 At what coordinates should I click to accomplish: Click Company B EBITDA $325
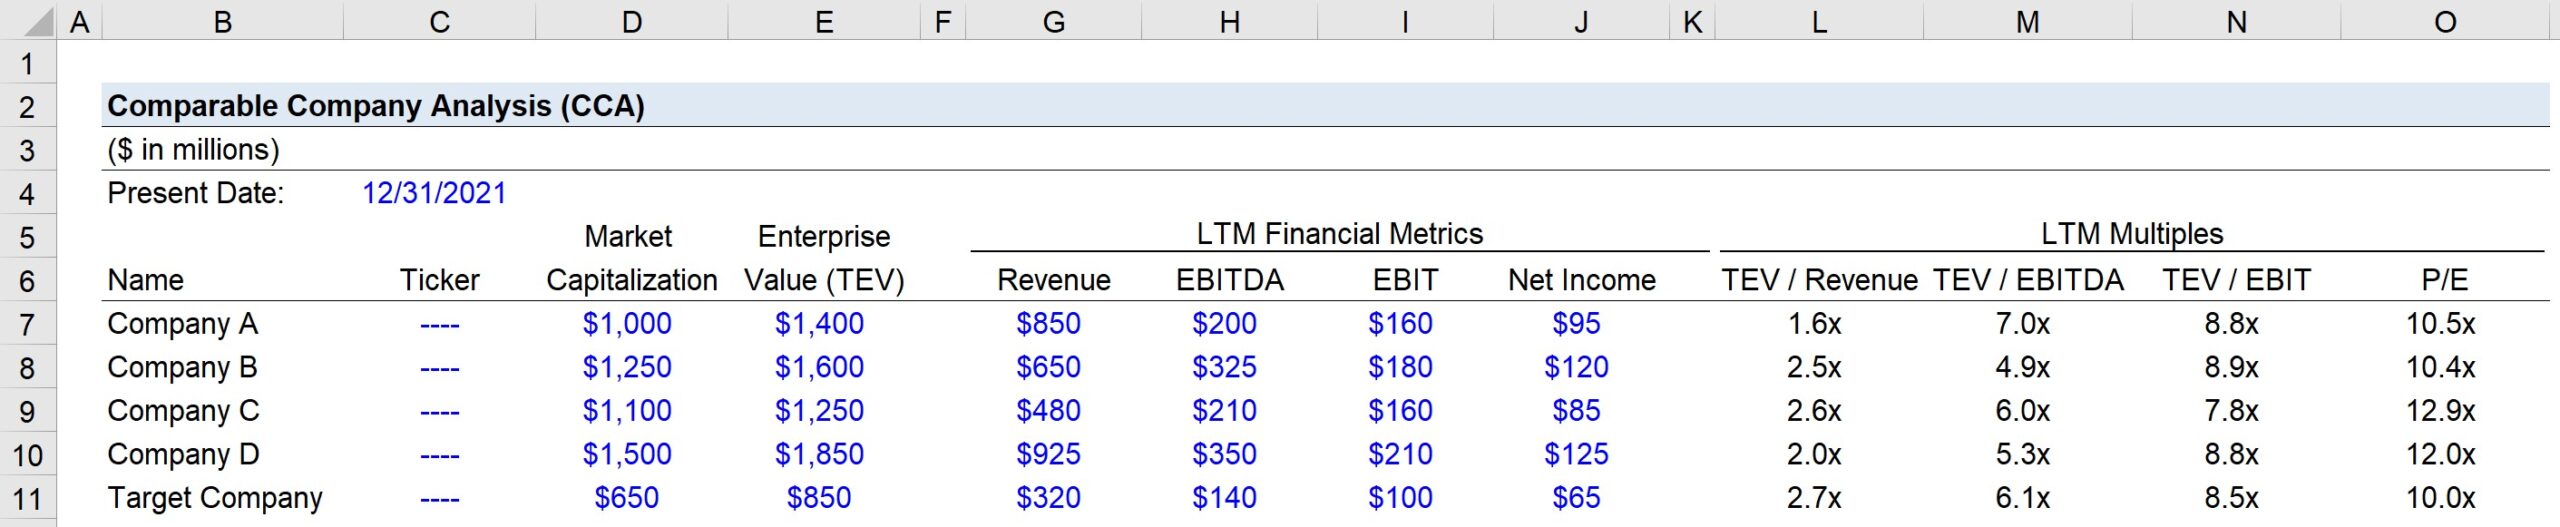(x=1225, y=368)
